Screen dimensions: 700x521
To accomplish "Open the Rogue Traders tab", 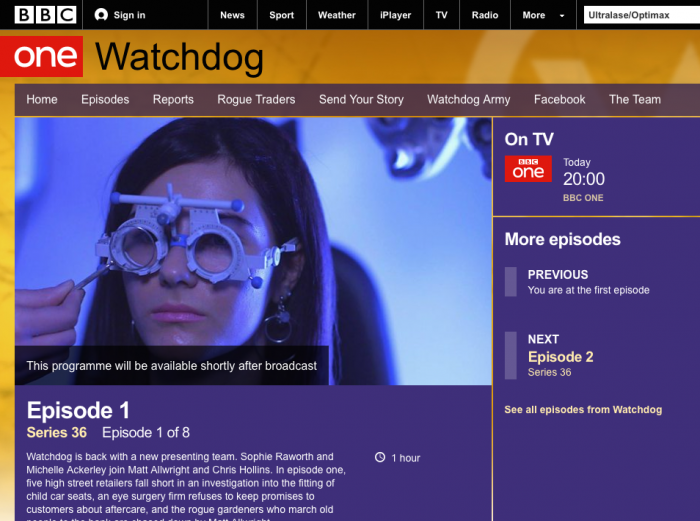I will pyautogui.click(x=256, y=99).
